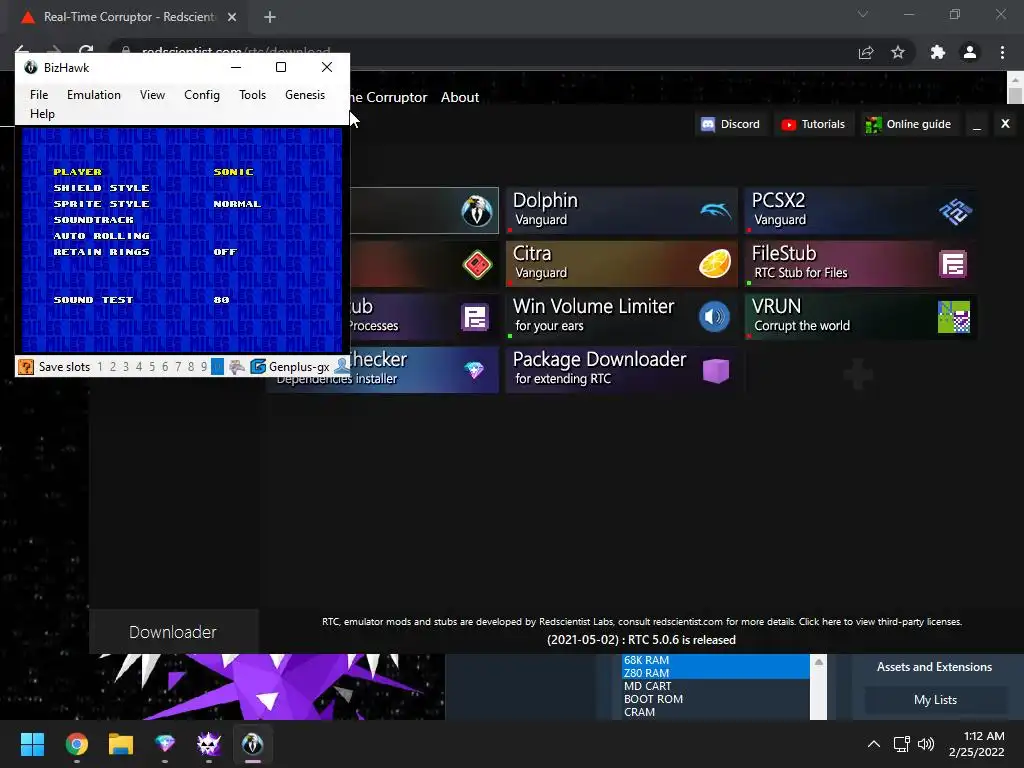Click the memory domain list scrollbar up arrow
1024x768 pixels.
[x=818, y=662]
